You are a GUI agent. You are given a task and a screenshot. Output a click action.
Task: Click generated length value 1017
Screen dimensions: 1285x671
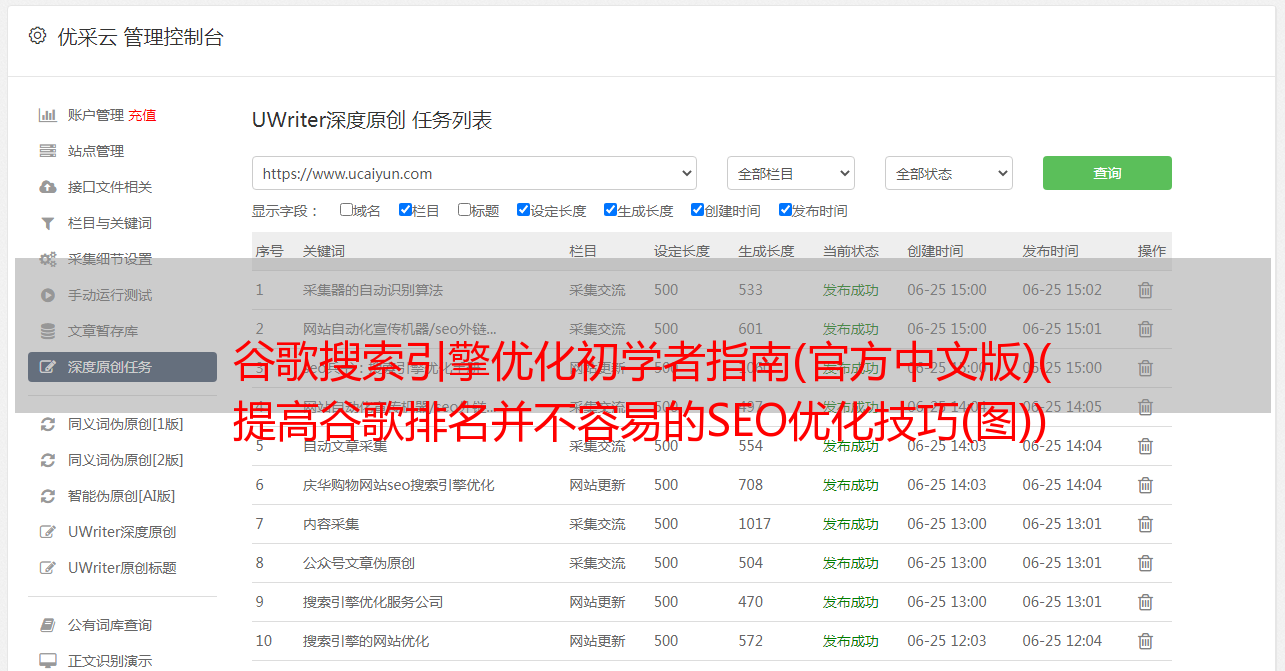coord(755,524)
